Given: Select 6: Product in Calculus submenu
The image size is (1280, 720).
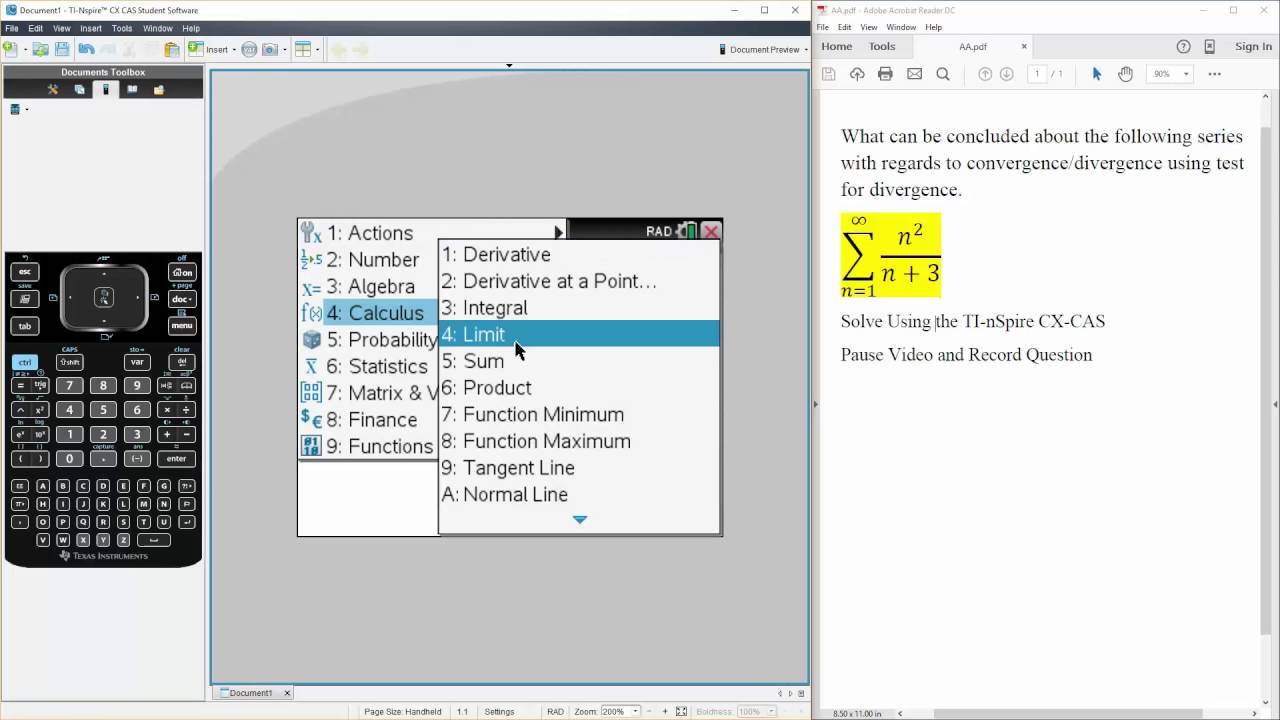Looking at the screenshot, I should coord(579,388).
